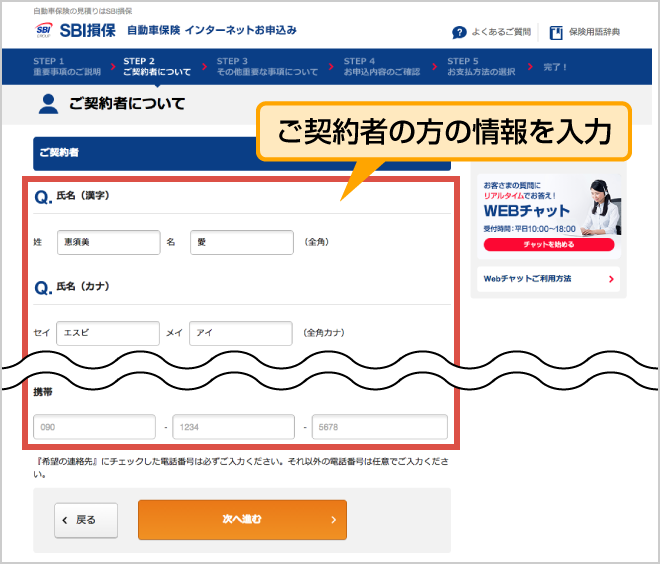Viewport: 660px width, 564px height.
Task: Click the contractor person silhouette icon
Action: (x=48, y=104)
